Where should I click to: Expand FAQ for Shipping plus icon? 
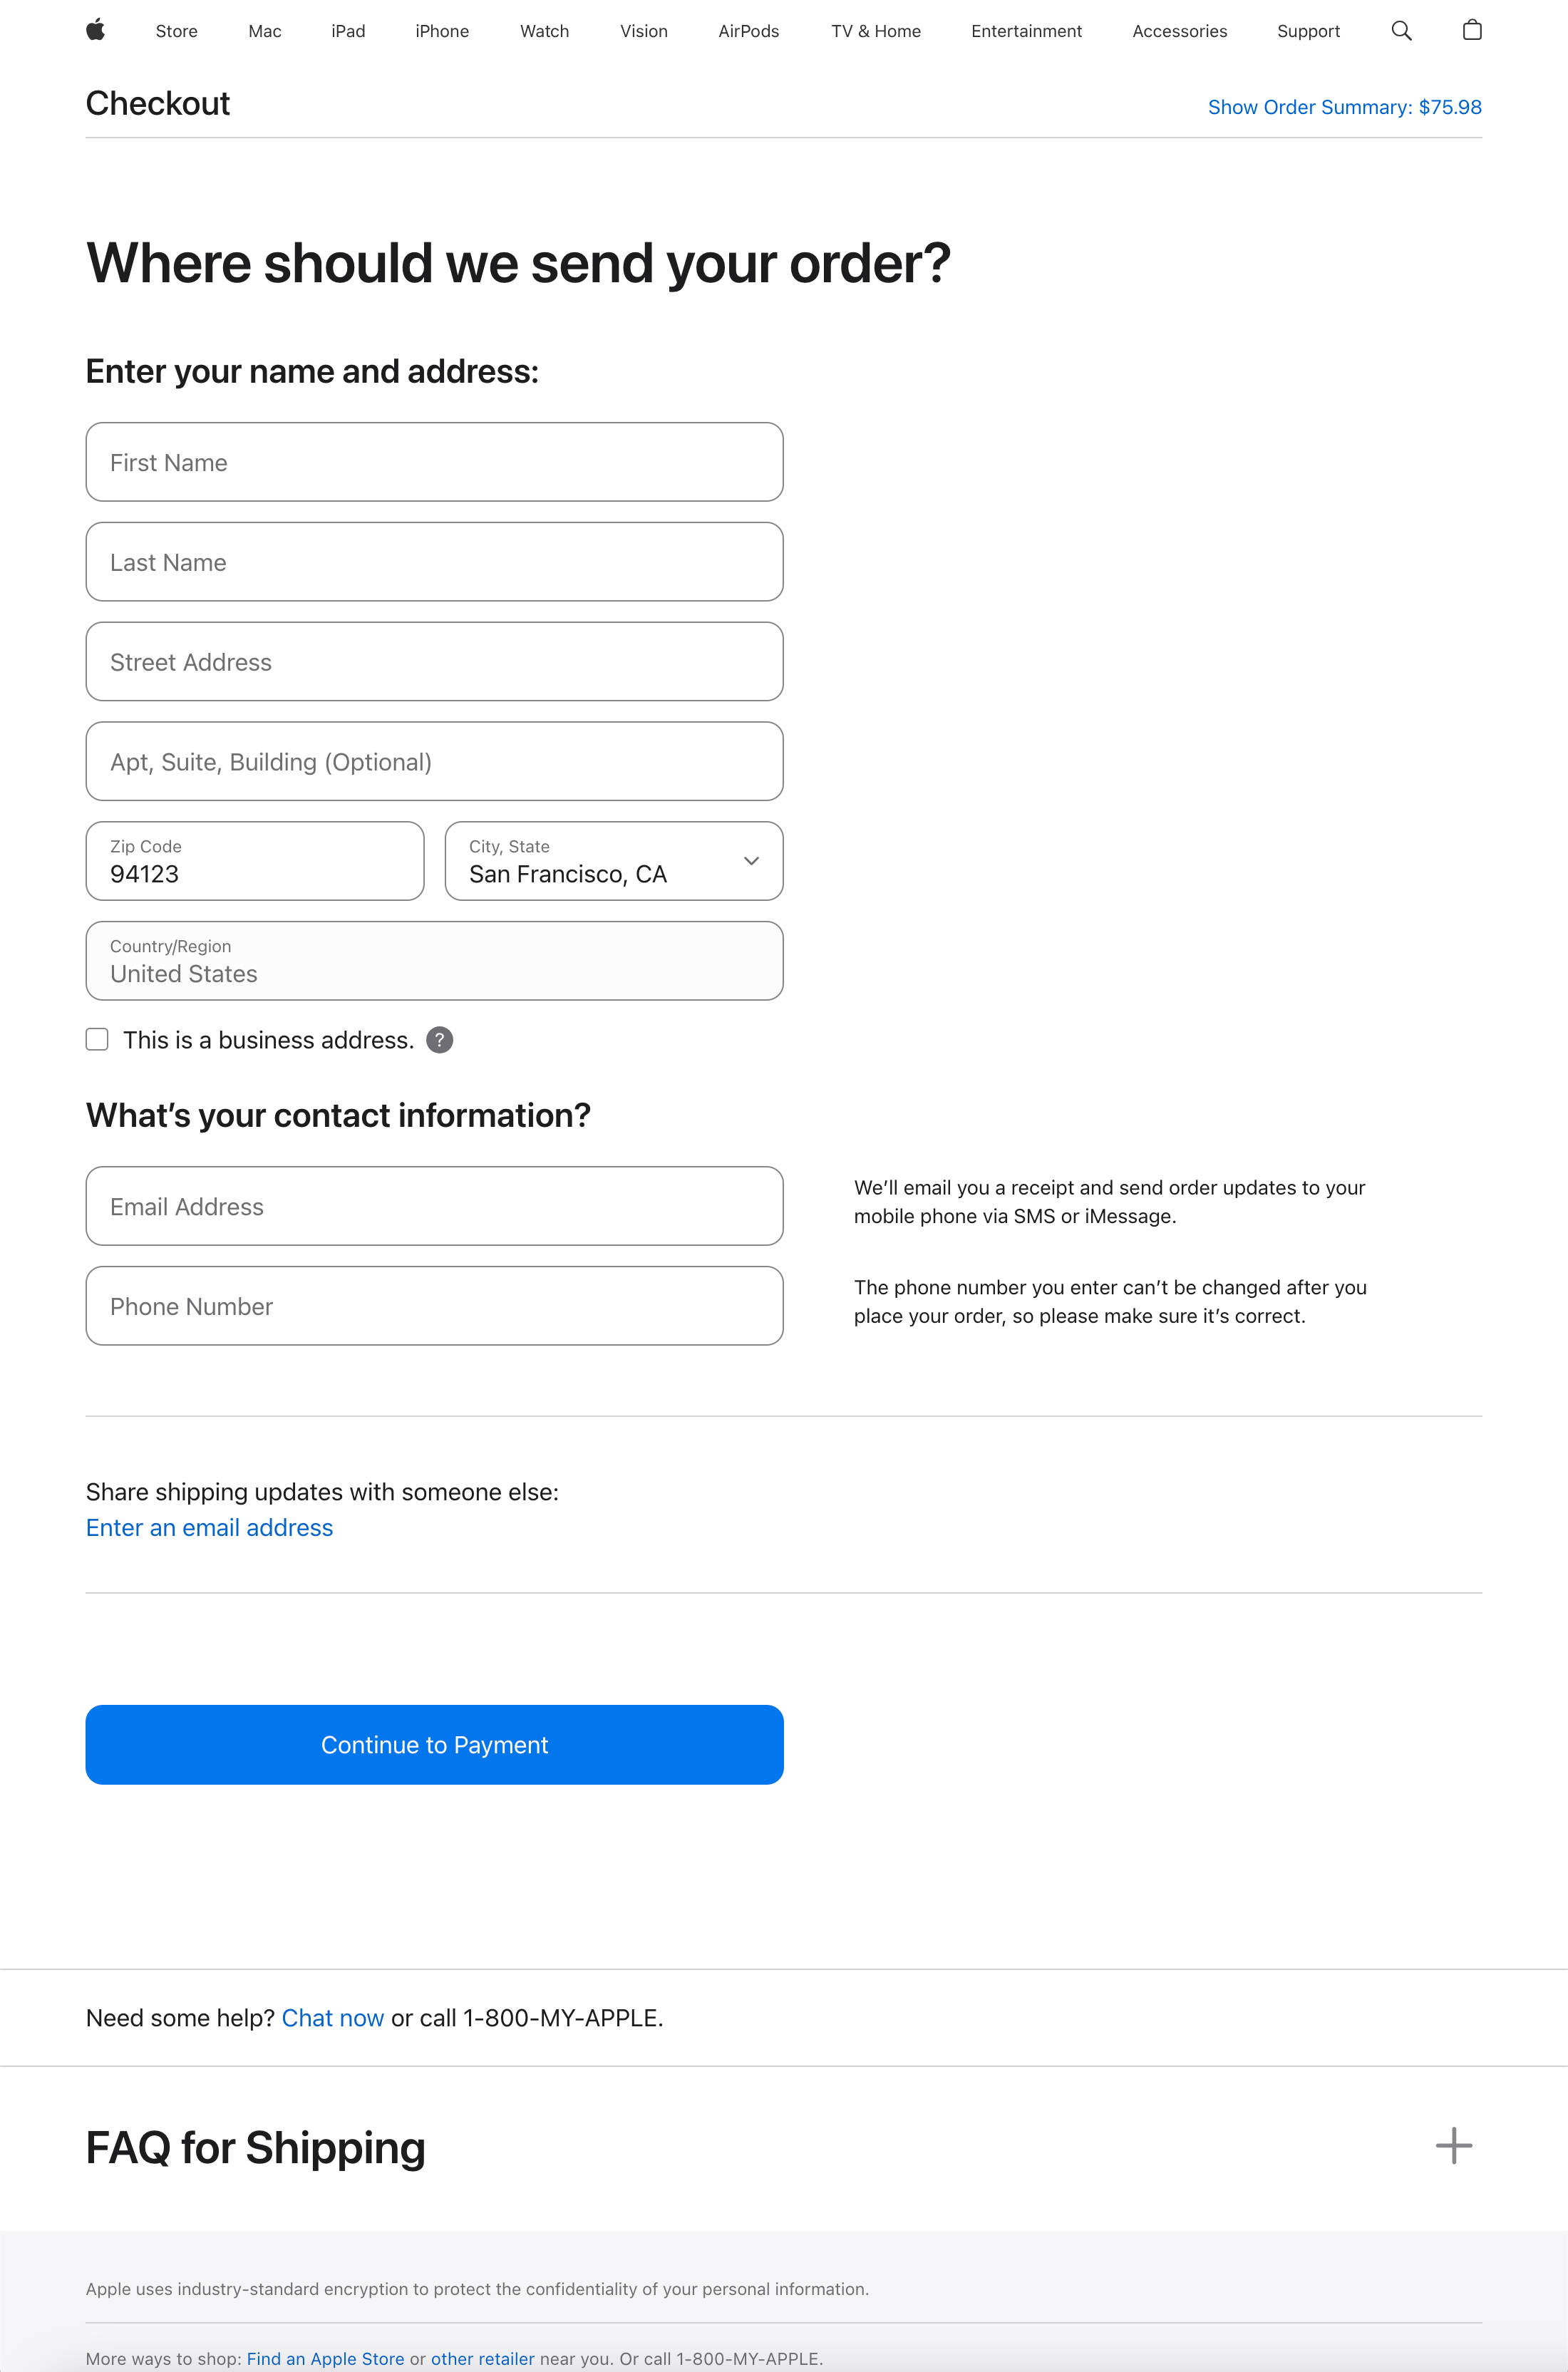click(1453, 2146)
